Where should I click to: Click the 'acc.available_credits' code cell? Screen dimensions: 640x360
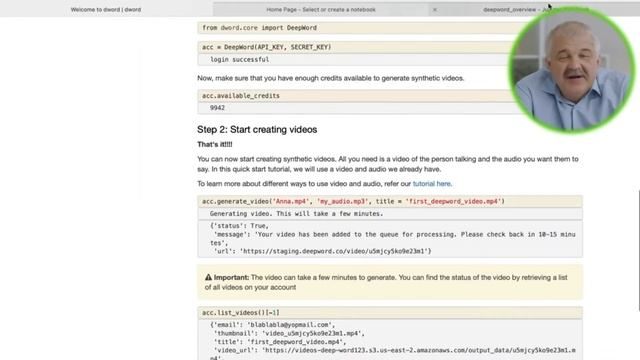point(355,96)
